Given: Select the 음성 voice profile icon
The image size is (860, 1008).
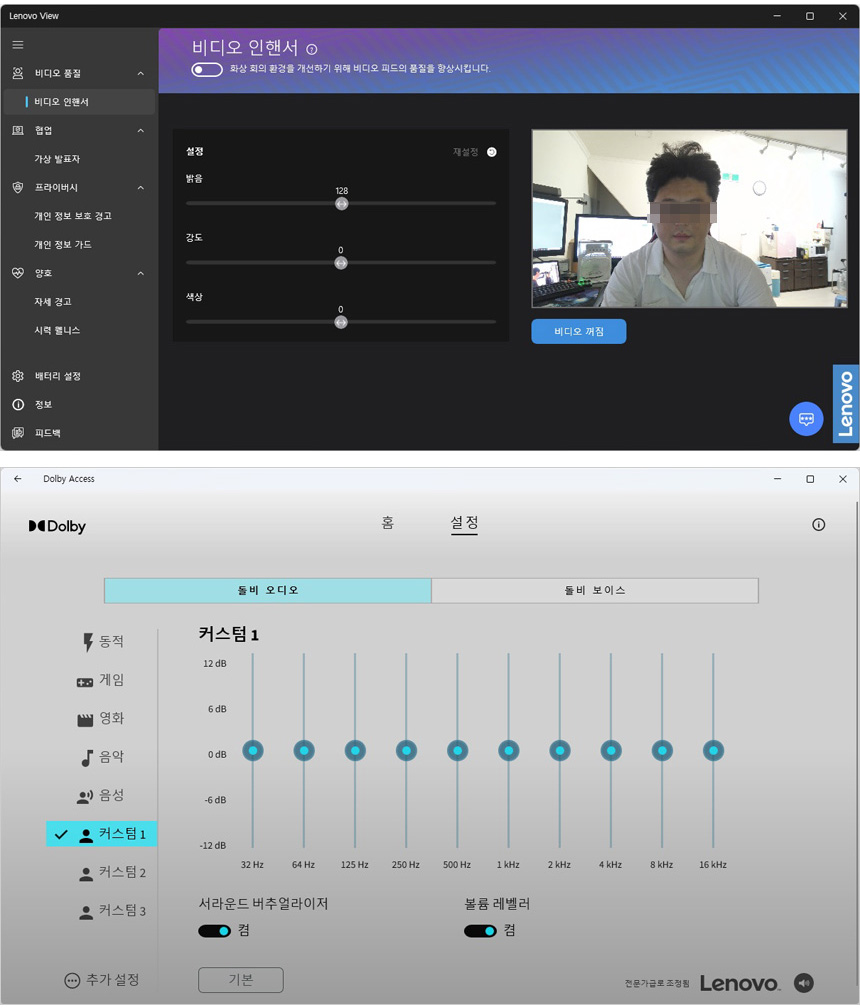Looking at the screenshot, I should [x=85, y=797].
